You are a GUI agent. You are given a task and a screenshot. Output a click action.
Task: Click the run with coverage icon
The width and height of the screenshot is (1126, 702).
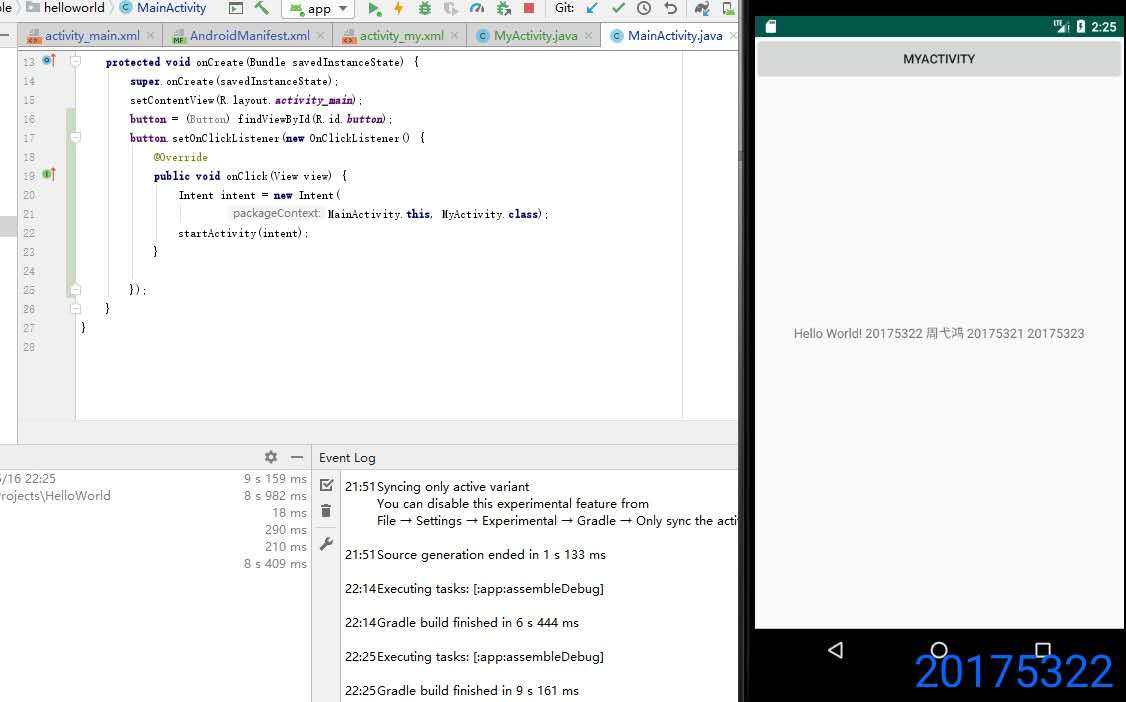[x=450, y=9]
